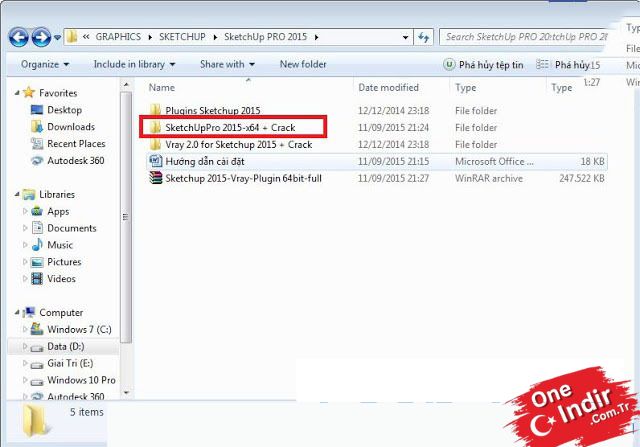Click the 247.522 KB size cell

(582, 178)
